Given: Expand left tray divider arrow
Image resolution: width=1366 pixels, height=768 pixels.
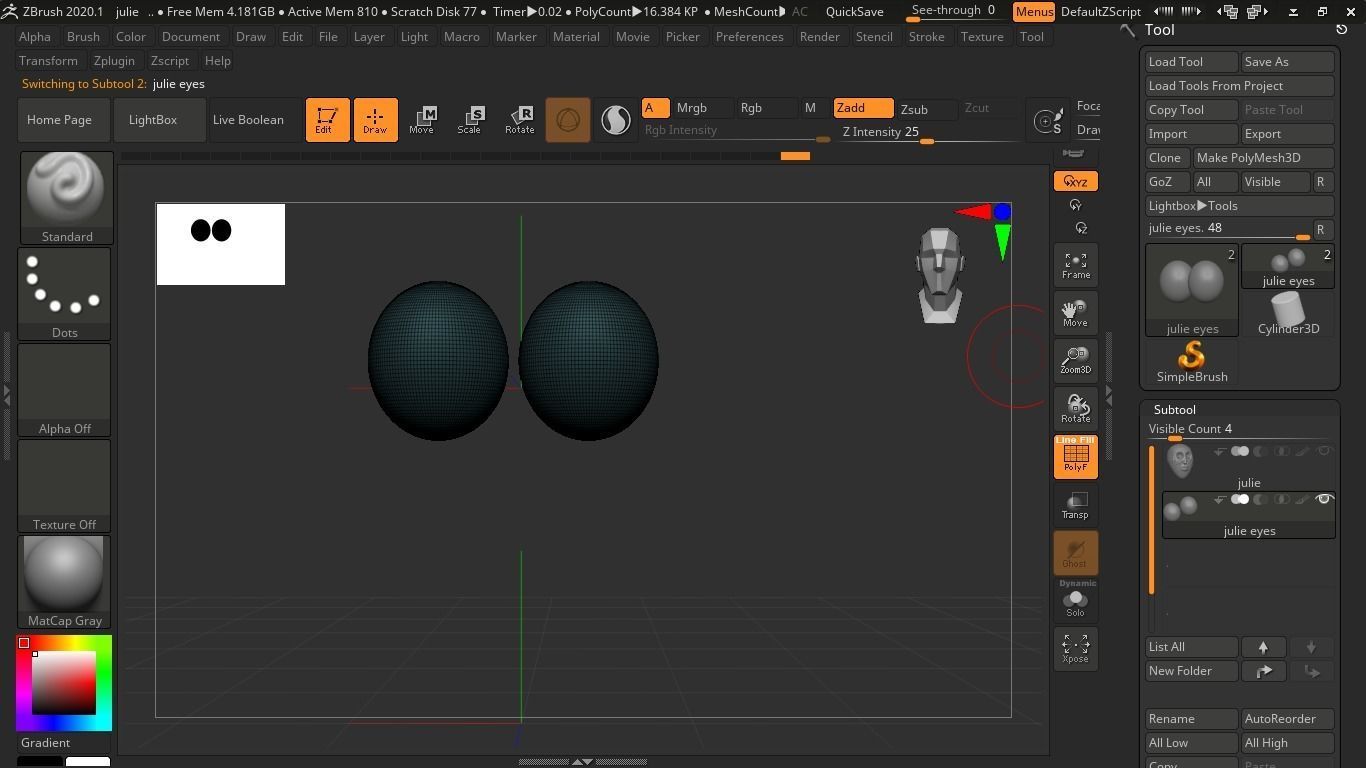Looking at the screenshot, I should point(6,395).
